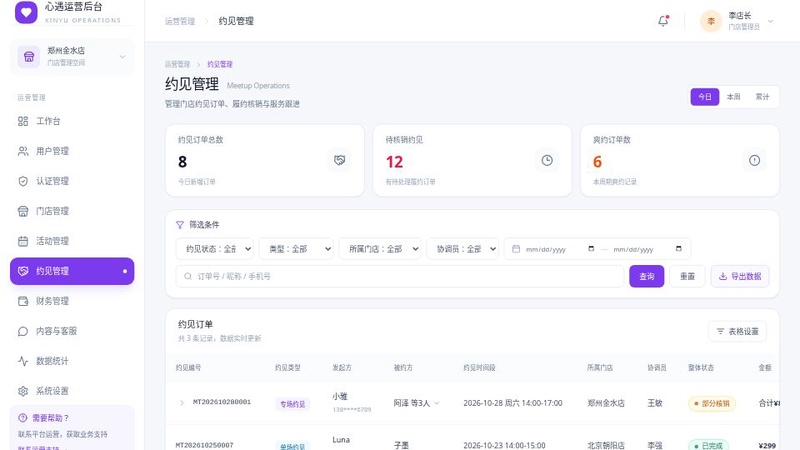Open the 郑州金水店 store switcher
800x450 pixels.
tap(72, 57)
